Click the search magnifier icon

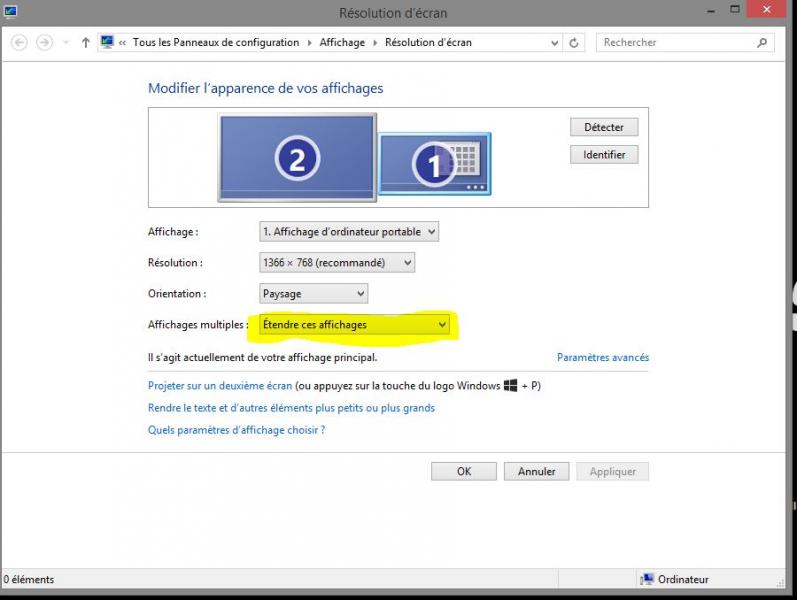coord(762,43)
